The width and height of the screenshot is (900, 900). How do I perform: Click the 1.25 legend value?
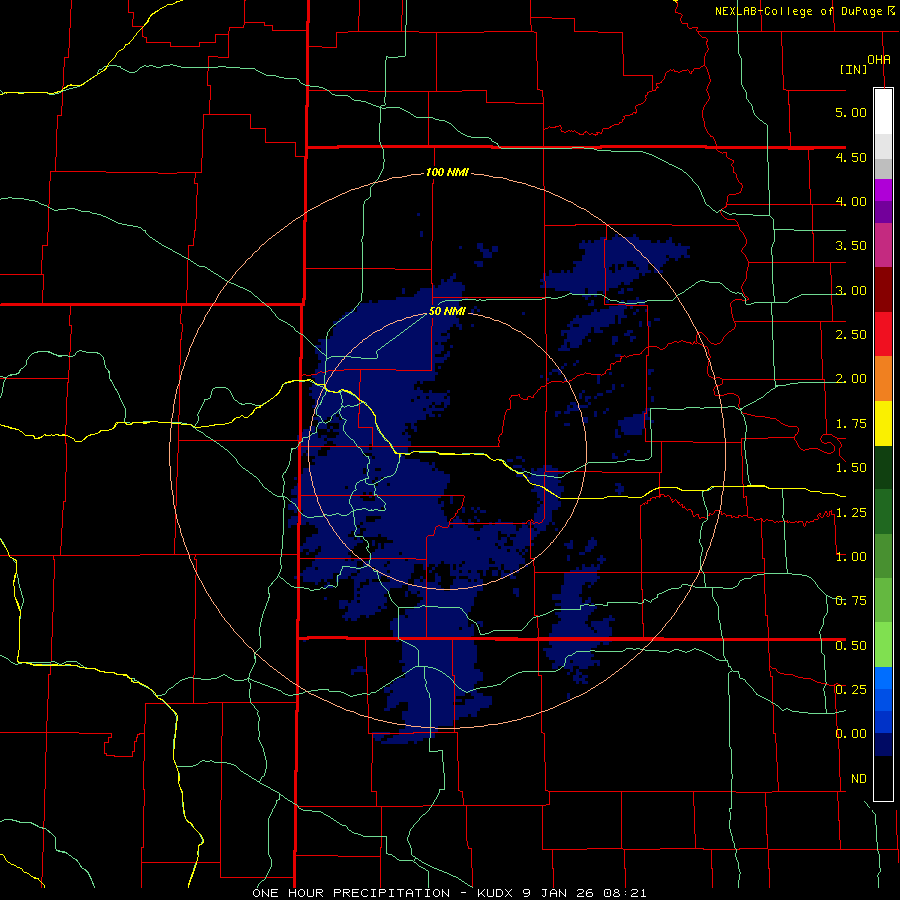(851, 513)
